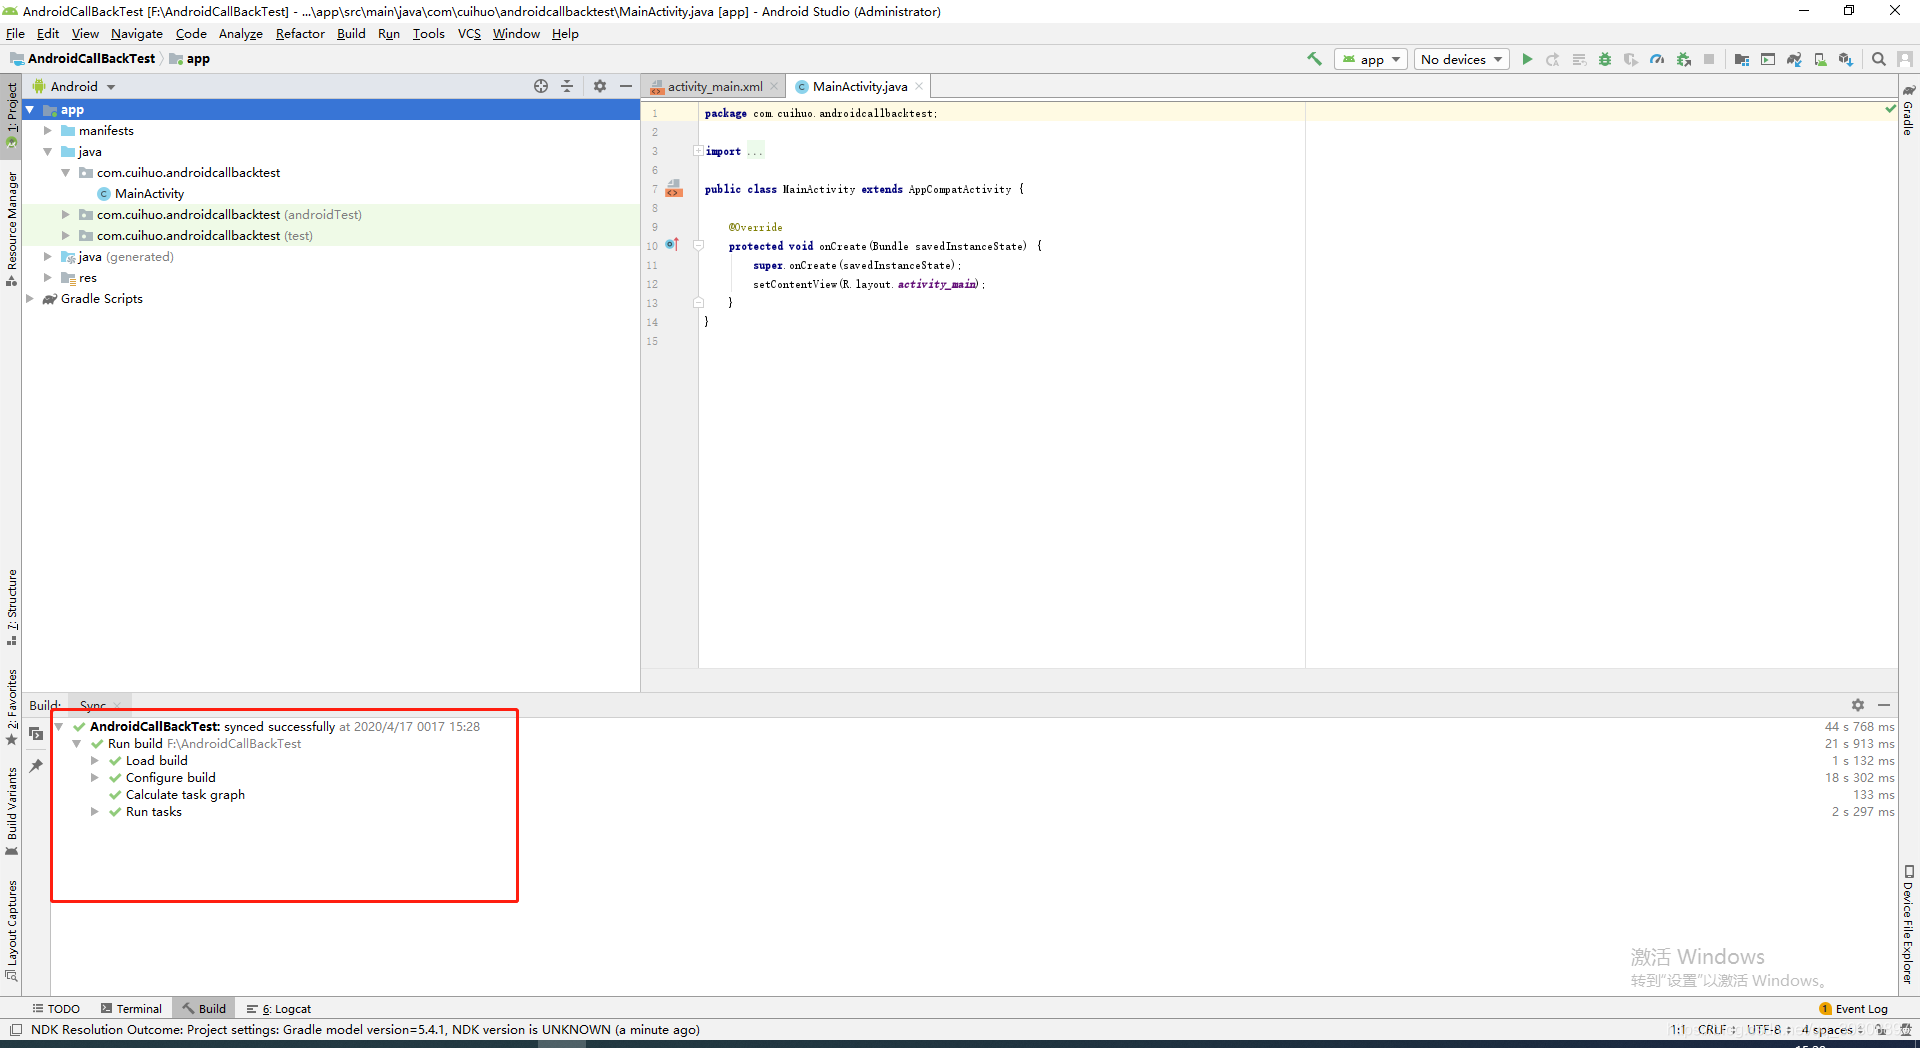Open Build panel settings gear
The height and width of the screenshot is (1048, 1920).
coord(1858,705)
